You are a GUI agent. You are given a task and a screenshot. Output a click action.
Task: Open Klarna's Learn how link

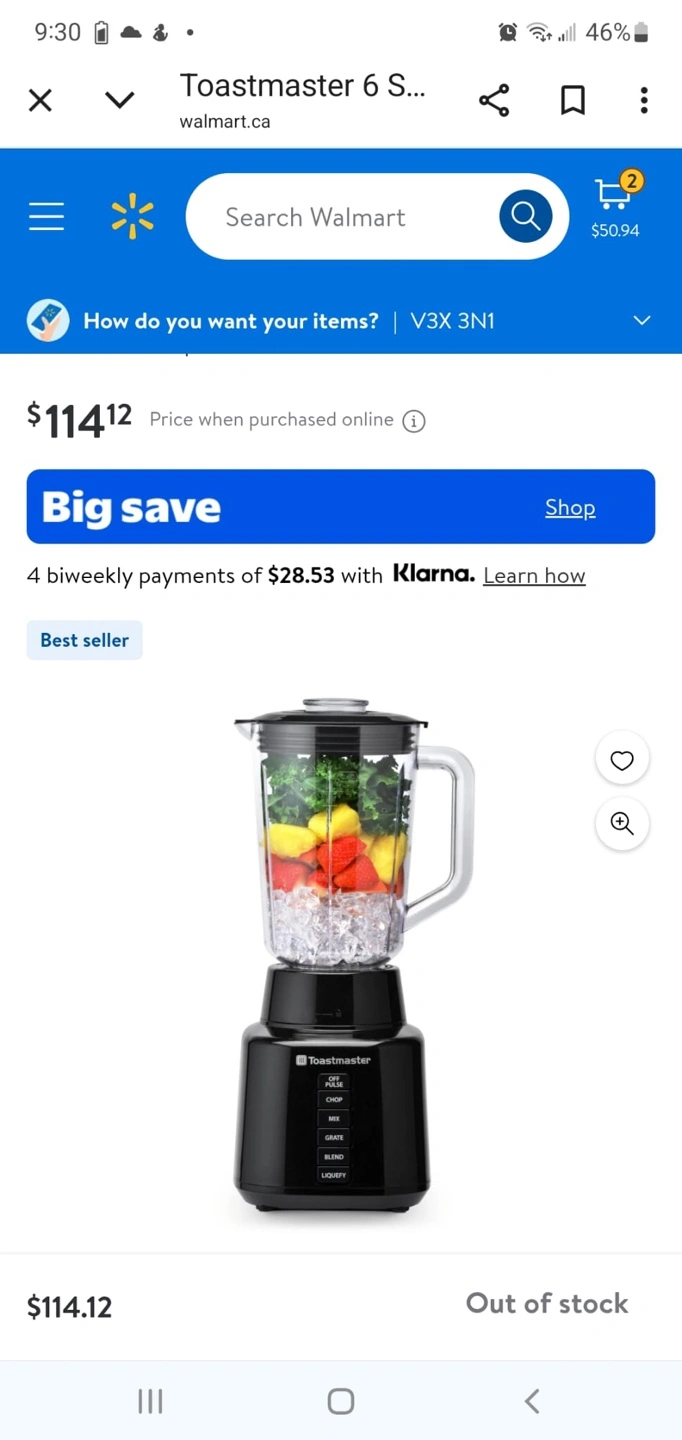(534, 575)
